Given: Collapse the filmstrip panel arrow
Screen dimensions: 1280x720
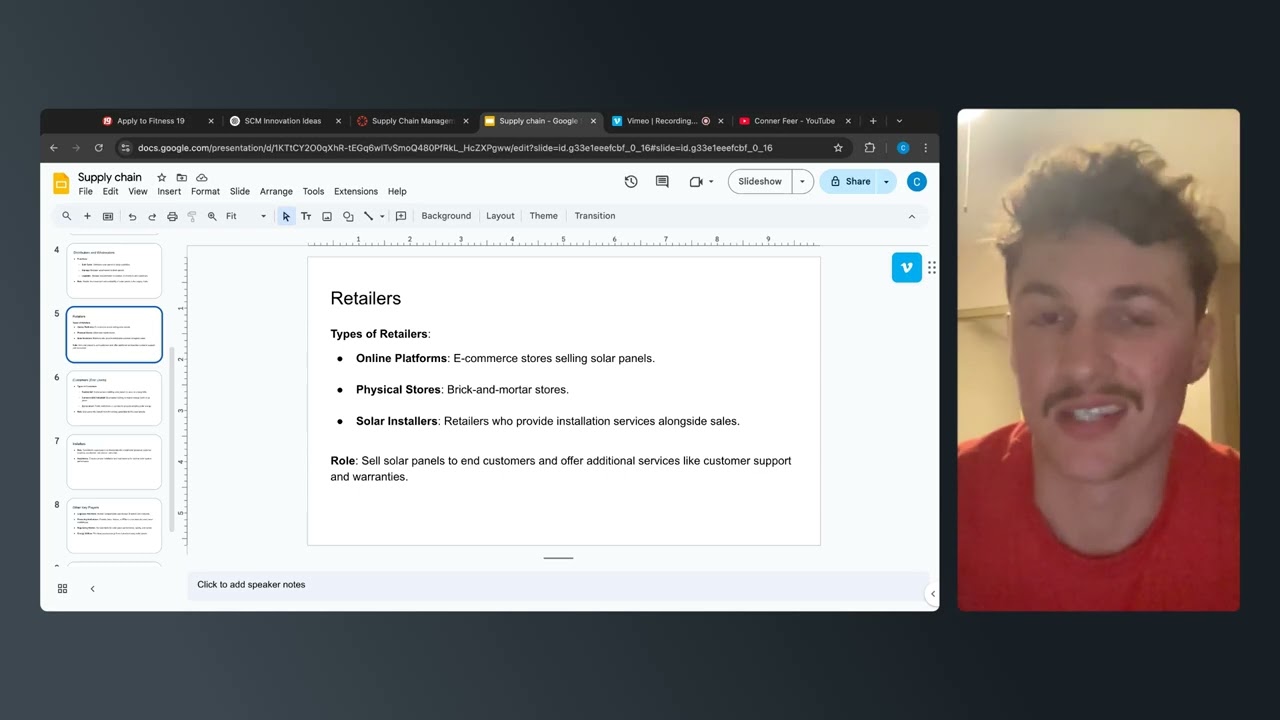Looking at the screenshot, I should click(x=92, y=589).
